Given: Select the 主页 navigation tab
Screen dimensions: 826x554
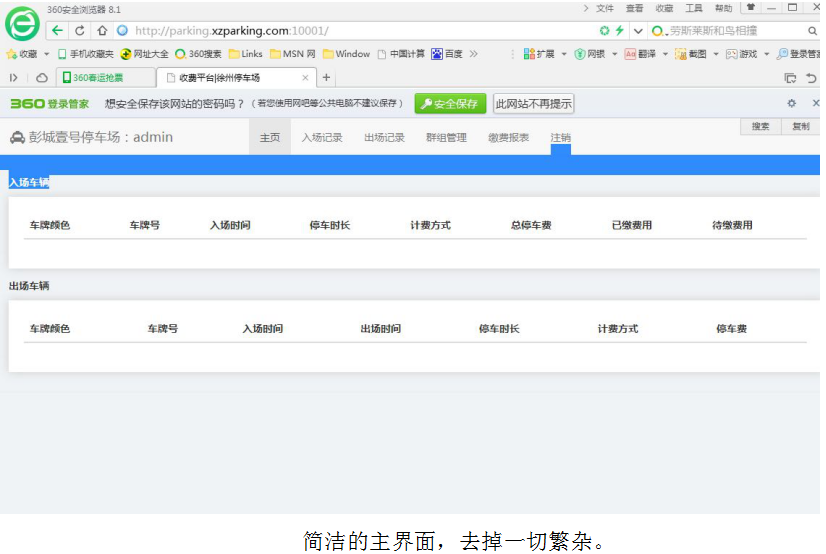Looking at the screenshot, I should (x=270, y=137).
